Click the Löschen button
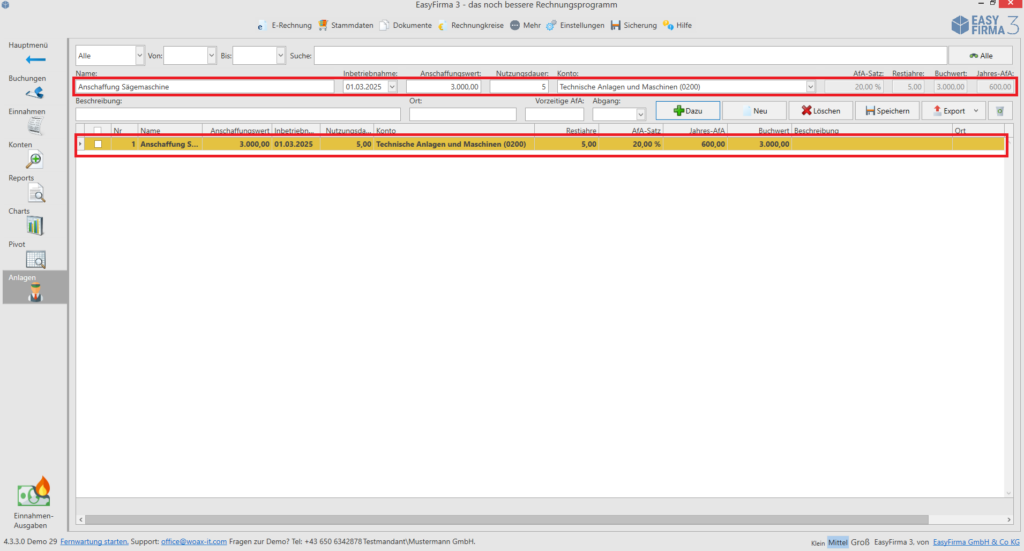1024x551 pixels. tap(821, 111)
